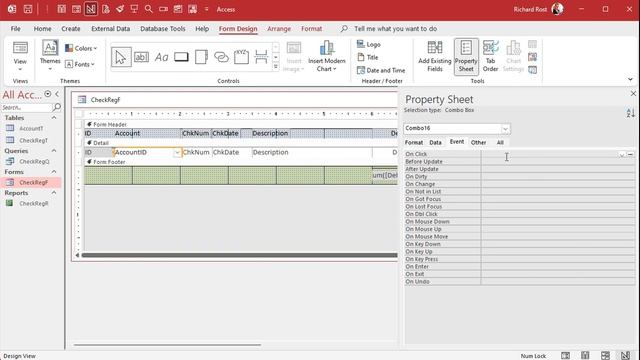
Task: Open navigation pane All Access Objects menu
Action: coord(48,94)
